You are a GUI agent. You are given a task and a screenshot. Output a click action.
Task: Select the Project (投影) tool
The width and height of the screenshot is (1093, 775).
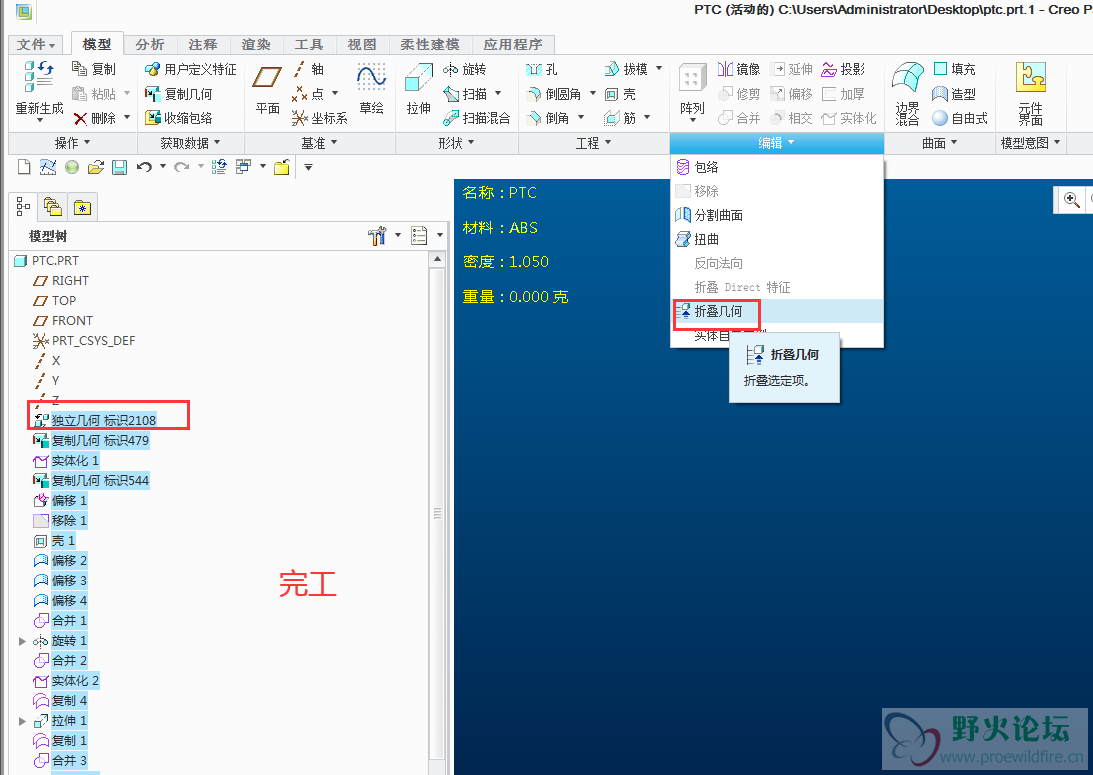843,69
